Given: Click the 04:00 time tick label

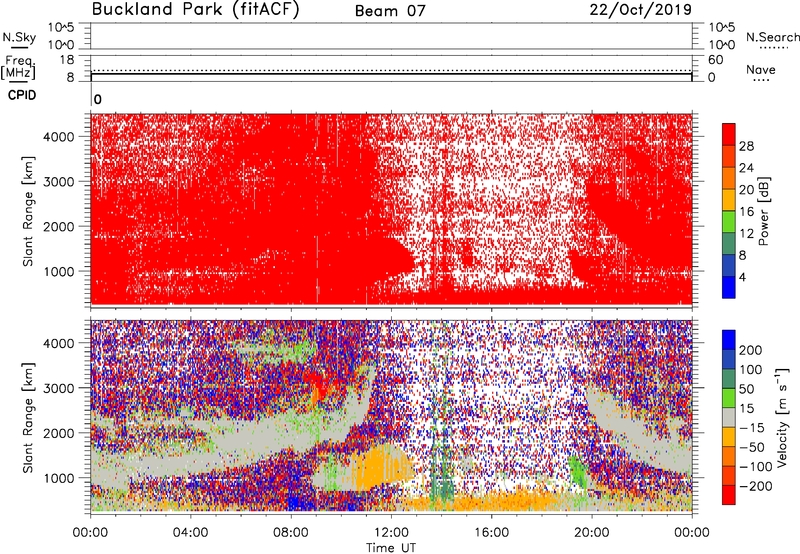Looking at the screenshot, I should point(190,533).
